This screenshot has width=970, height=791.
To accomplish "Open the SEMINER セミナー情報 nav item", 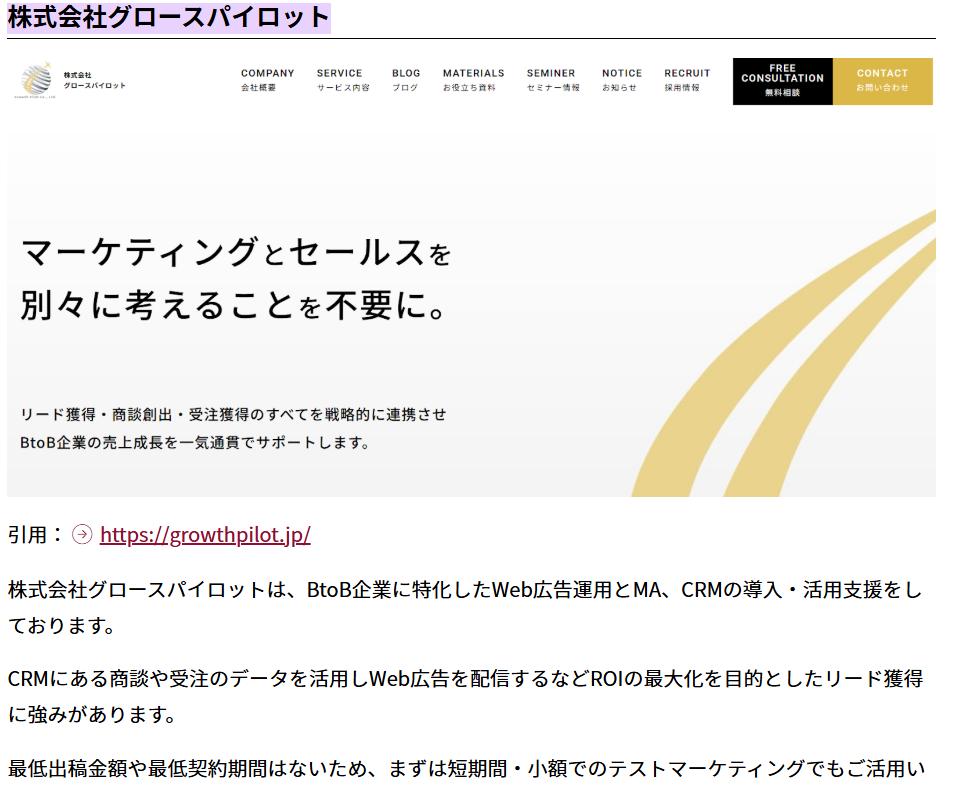I will pos(552,80).
